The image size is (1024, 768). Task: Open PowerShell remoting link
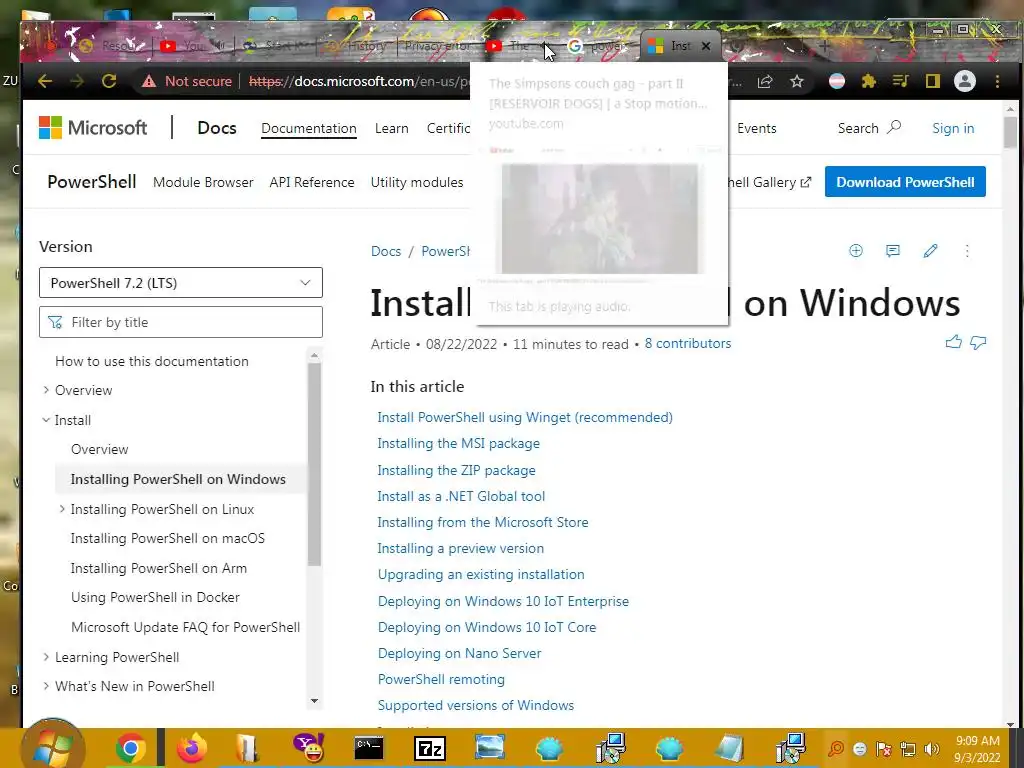pos(441,679)
